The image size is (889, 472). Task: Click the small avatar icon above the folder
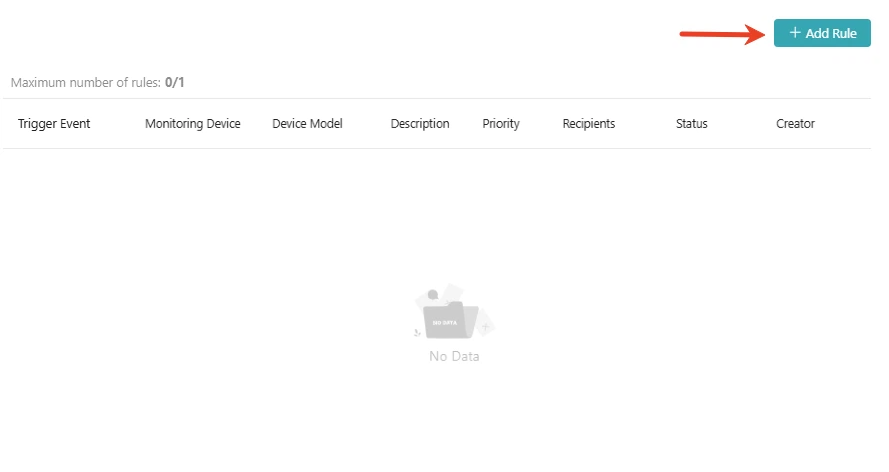(x=432, y=295)
